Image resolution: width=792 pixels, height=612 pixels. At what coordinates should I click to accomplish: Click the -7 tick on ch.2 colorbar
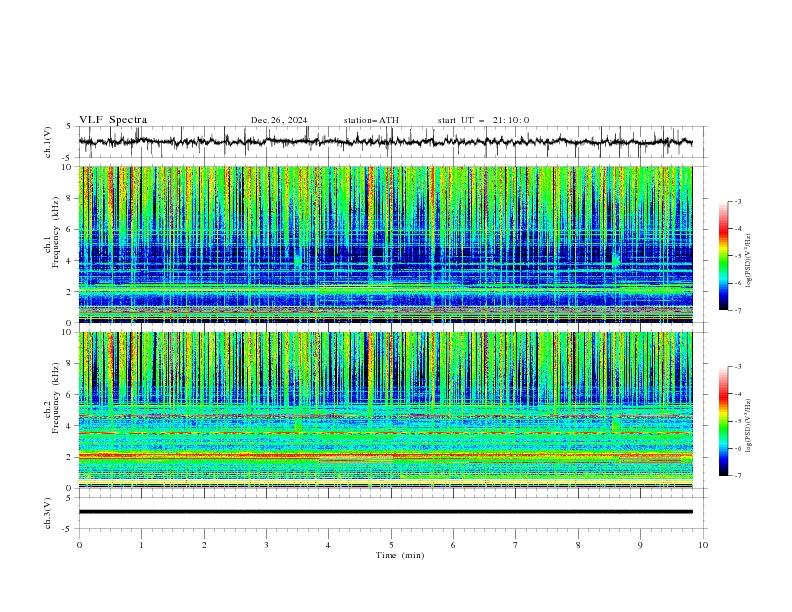(737, 476)
